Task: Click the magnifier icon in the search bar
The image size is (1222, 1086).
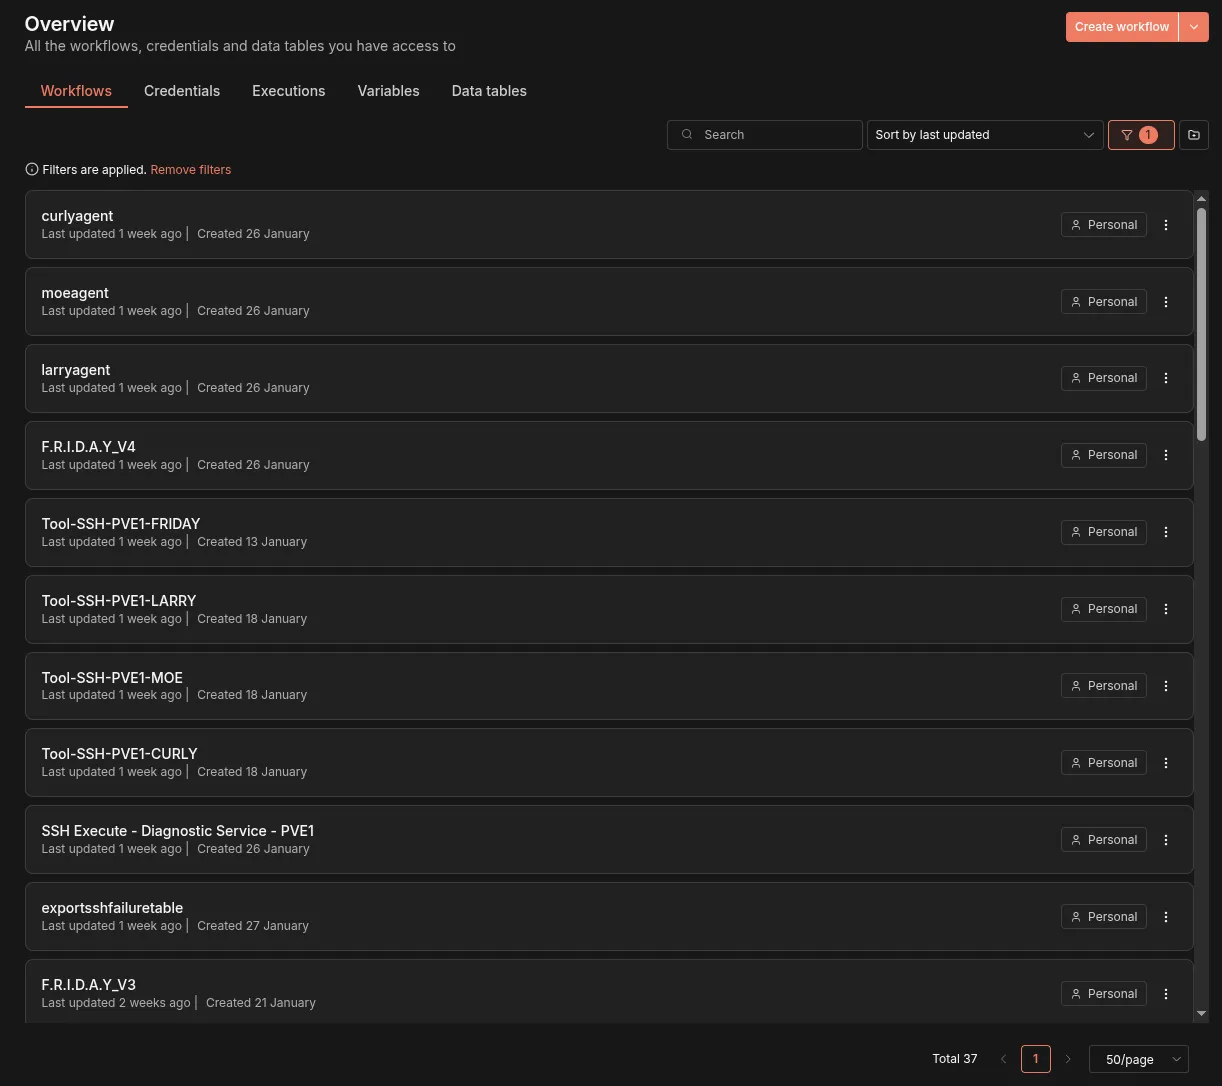Action: pos(687,134)
